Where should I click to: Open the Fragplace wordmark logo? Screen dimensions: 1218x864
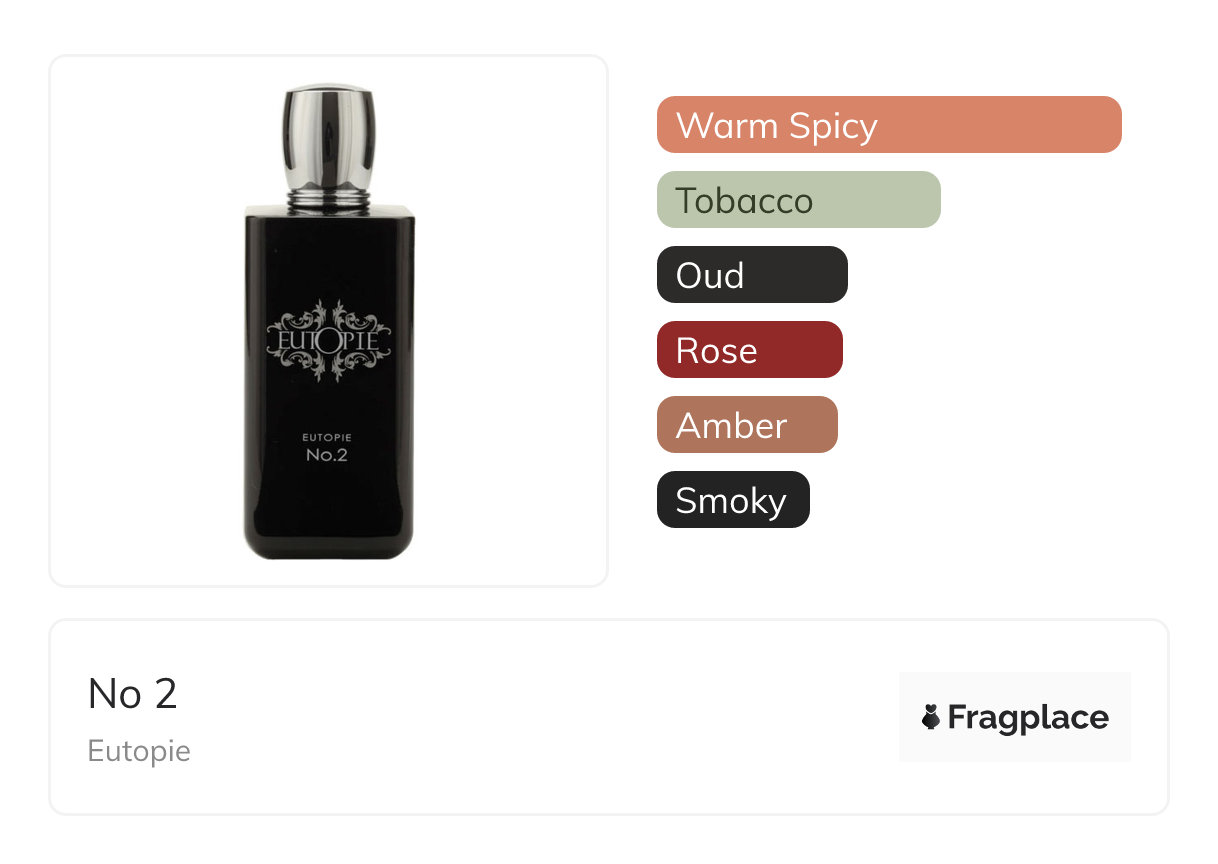[x=1015, y=717]
